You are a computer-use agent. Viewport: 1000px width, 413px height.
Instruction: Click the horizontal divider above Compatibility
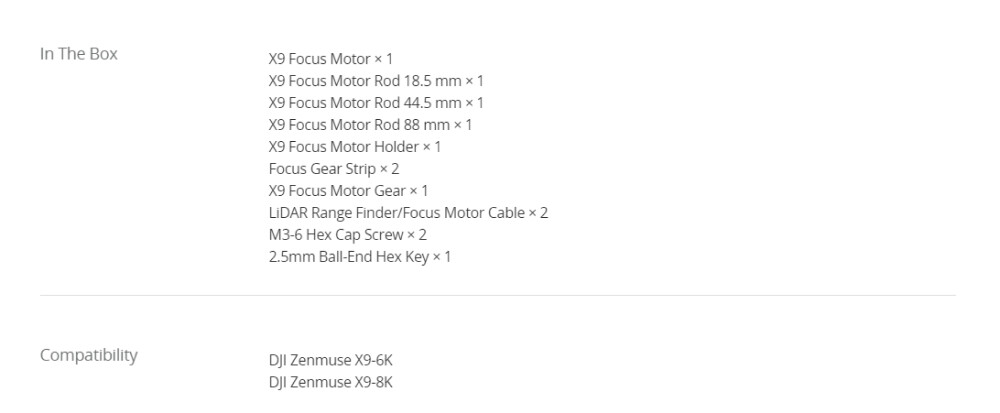[x=498, y=295]
